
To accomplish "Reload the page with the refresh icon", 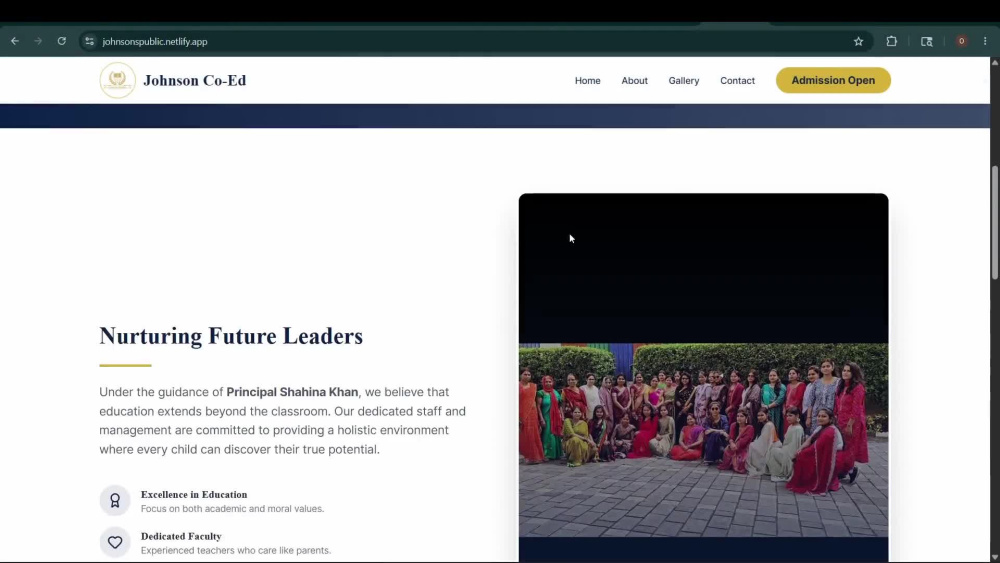I will tap(62, 41).
